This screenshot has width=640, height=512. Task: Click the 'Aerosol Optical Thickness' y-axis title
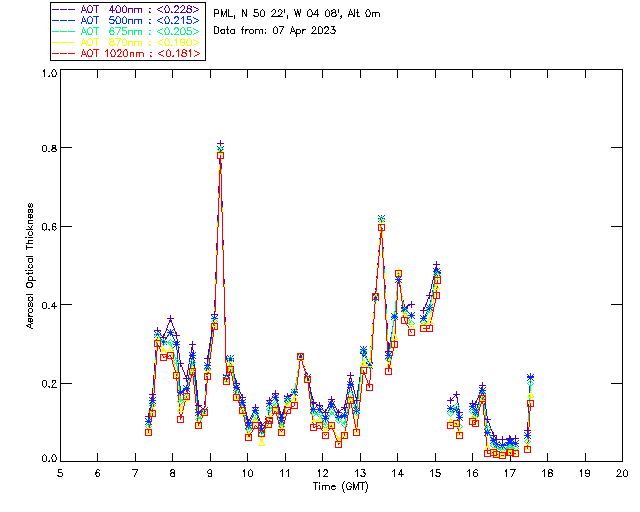click(x=30, y=266)
